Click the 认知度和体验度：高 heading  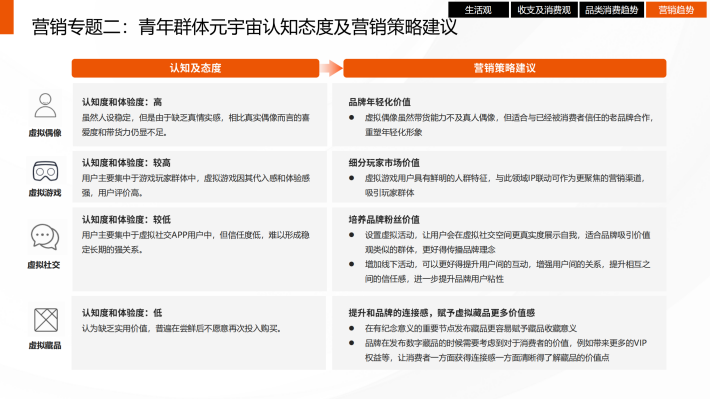122,102
